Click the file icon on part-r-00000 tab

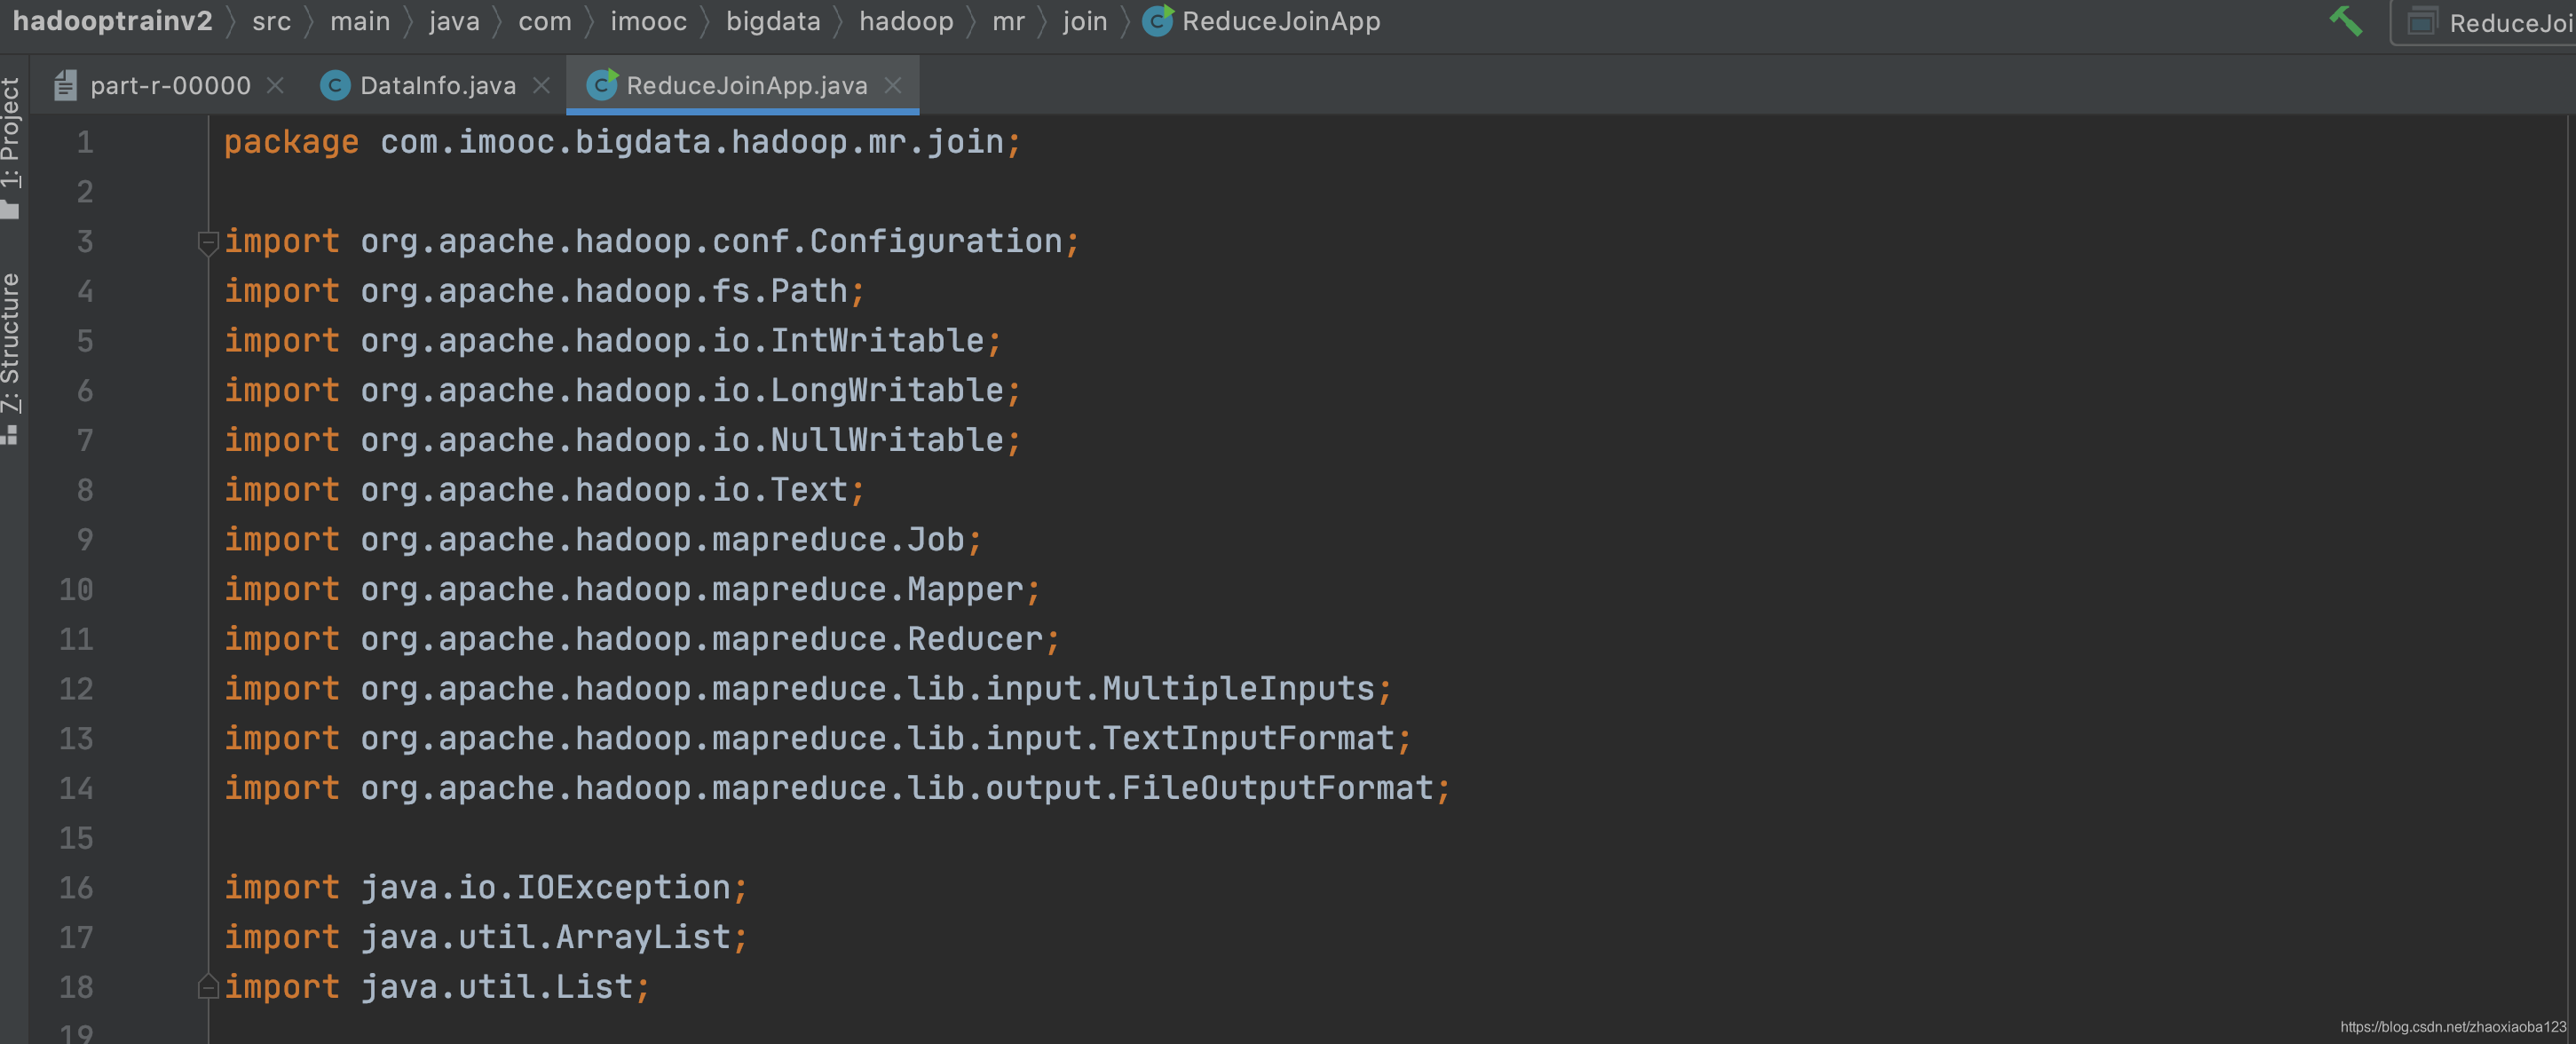pyautogui.click(x=65, y=86)
